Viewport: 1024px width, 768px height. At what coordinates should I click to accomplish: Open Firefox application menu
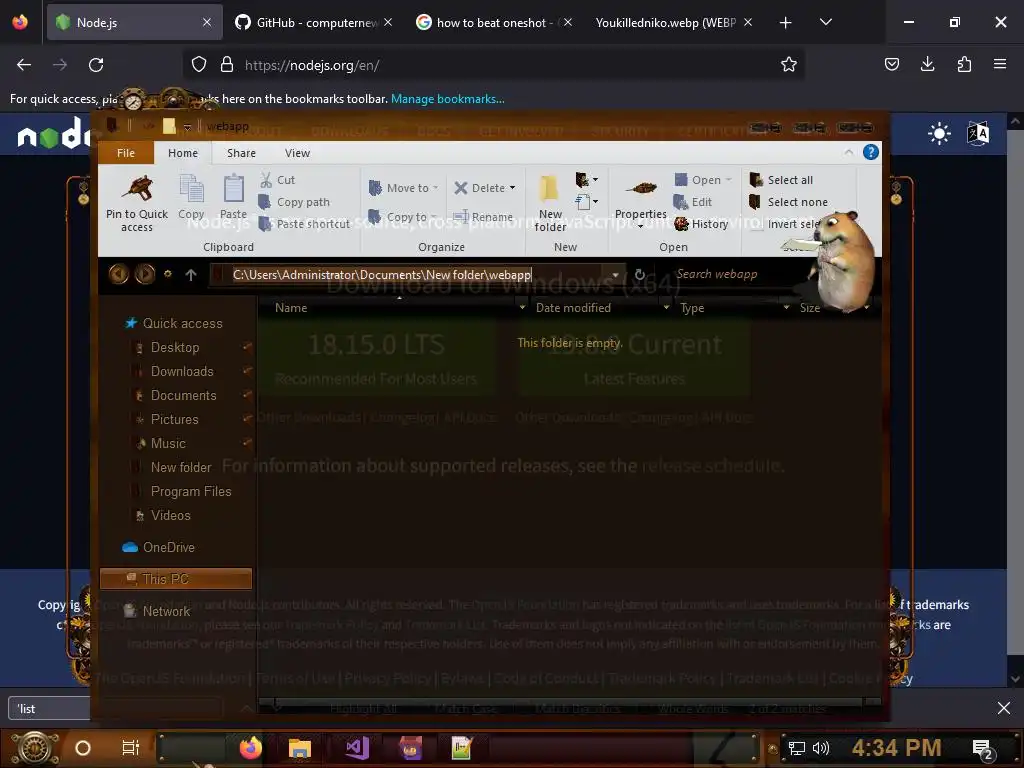pyautogui.click(x=1000, y=64)
